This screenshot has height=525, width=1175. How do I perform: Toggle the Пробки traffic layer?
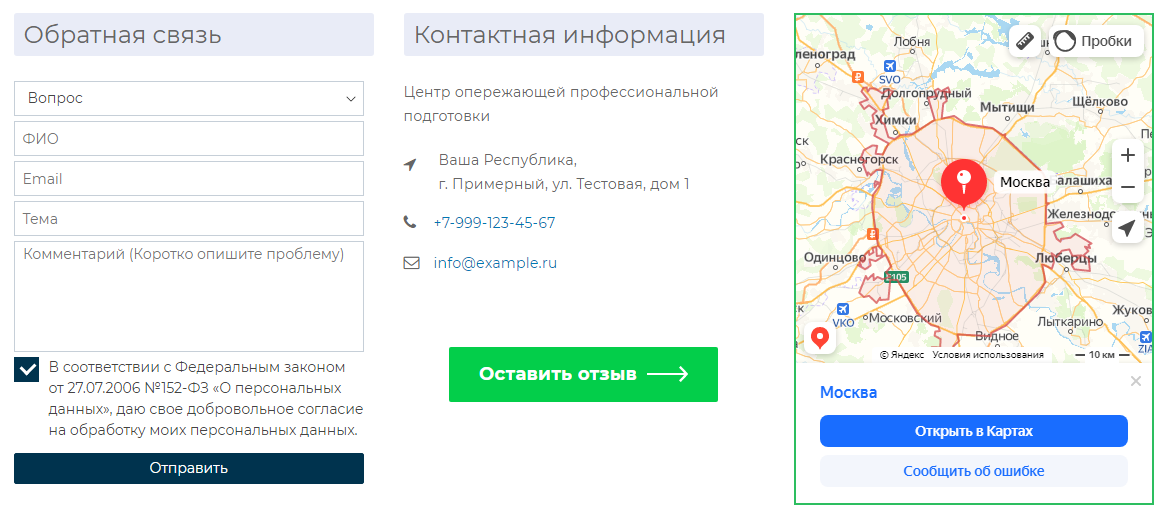[1094, 41]
